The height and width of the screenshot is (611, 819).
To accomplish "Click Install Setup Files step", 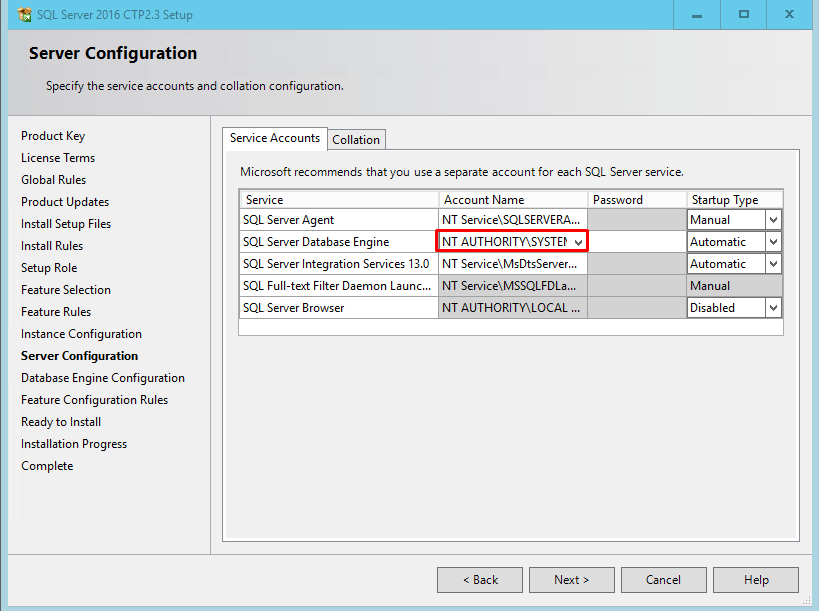I will [x=66, y=224].
